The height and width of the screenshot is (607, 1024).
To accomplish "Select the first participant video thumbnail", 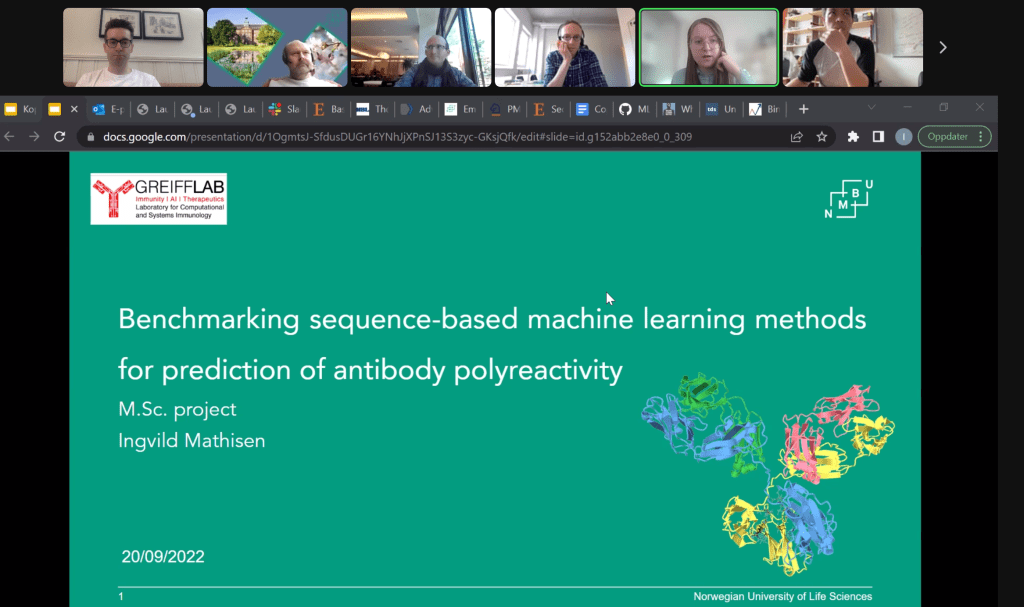I will 133,47.
